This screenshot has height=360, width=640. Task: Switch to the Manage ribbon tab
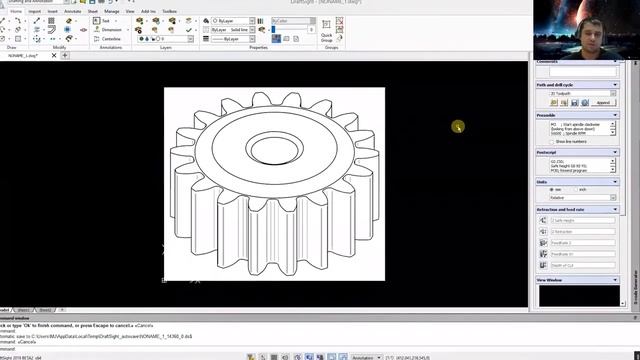coord(111,11)
